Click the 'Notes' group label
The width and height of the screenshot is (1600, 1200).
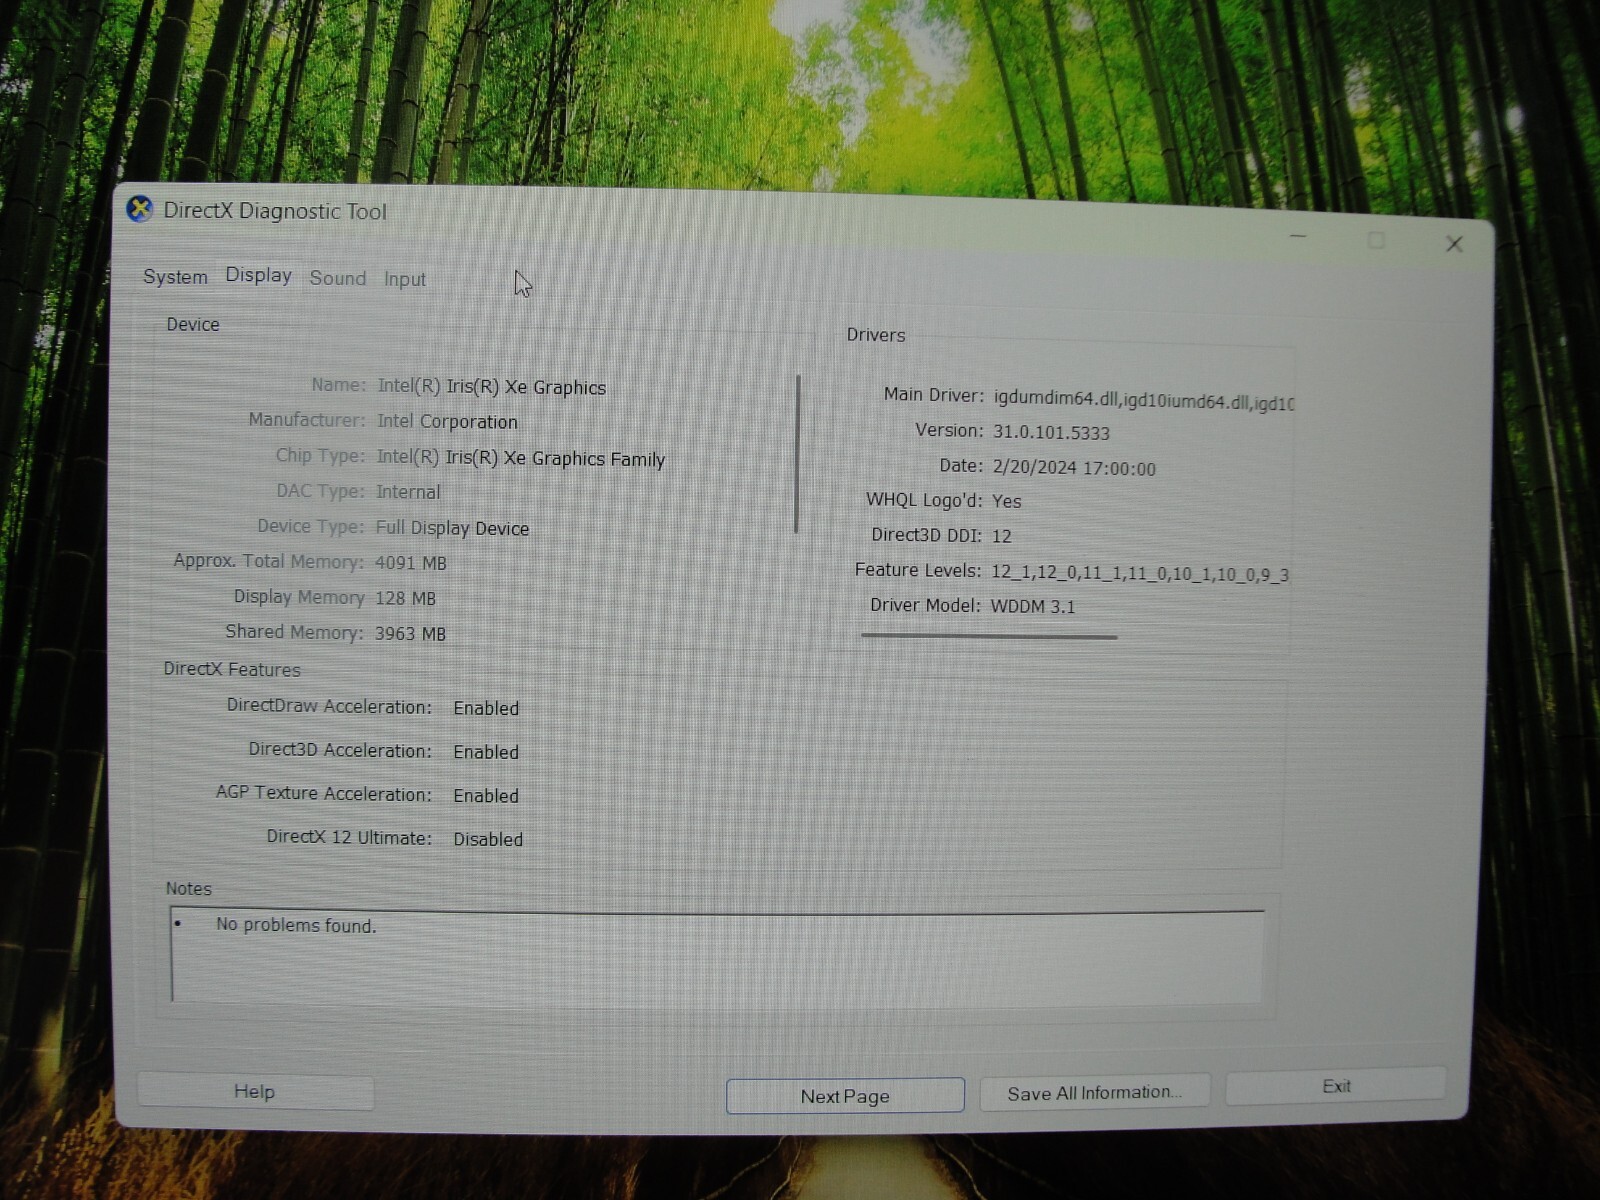188,888
